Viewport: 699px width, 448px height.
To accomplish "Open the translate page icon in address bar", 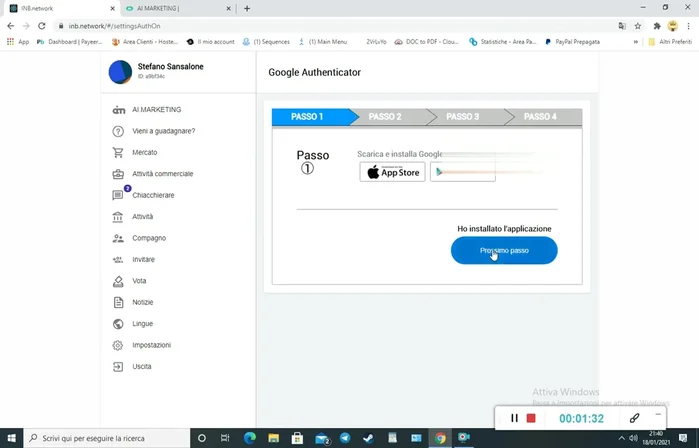I will [622, 26].
